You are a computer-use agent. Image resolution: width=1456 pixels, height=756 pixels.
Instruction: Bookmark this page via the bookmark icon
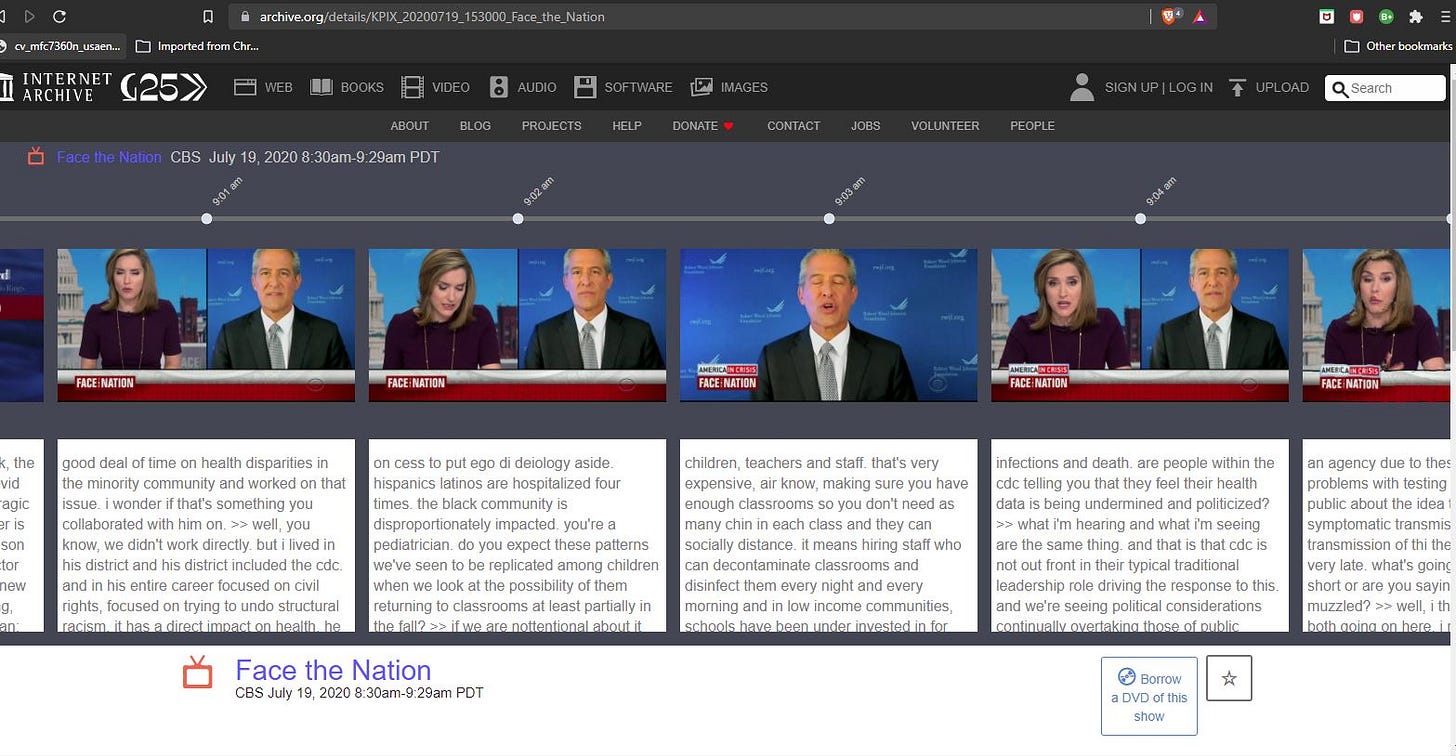pyautogui.click(x=208, y=16)
